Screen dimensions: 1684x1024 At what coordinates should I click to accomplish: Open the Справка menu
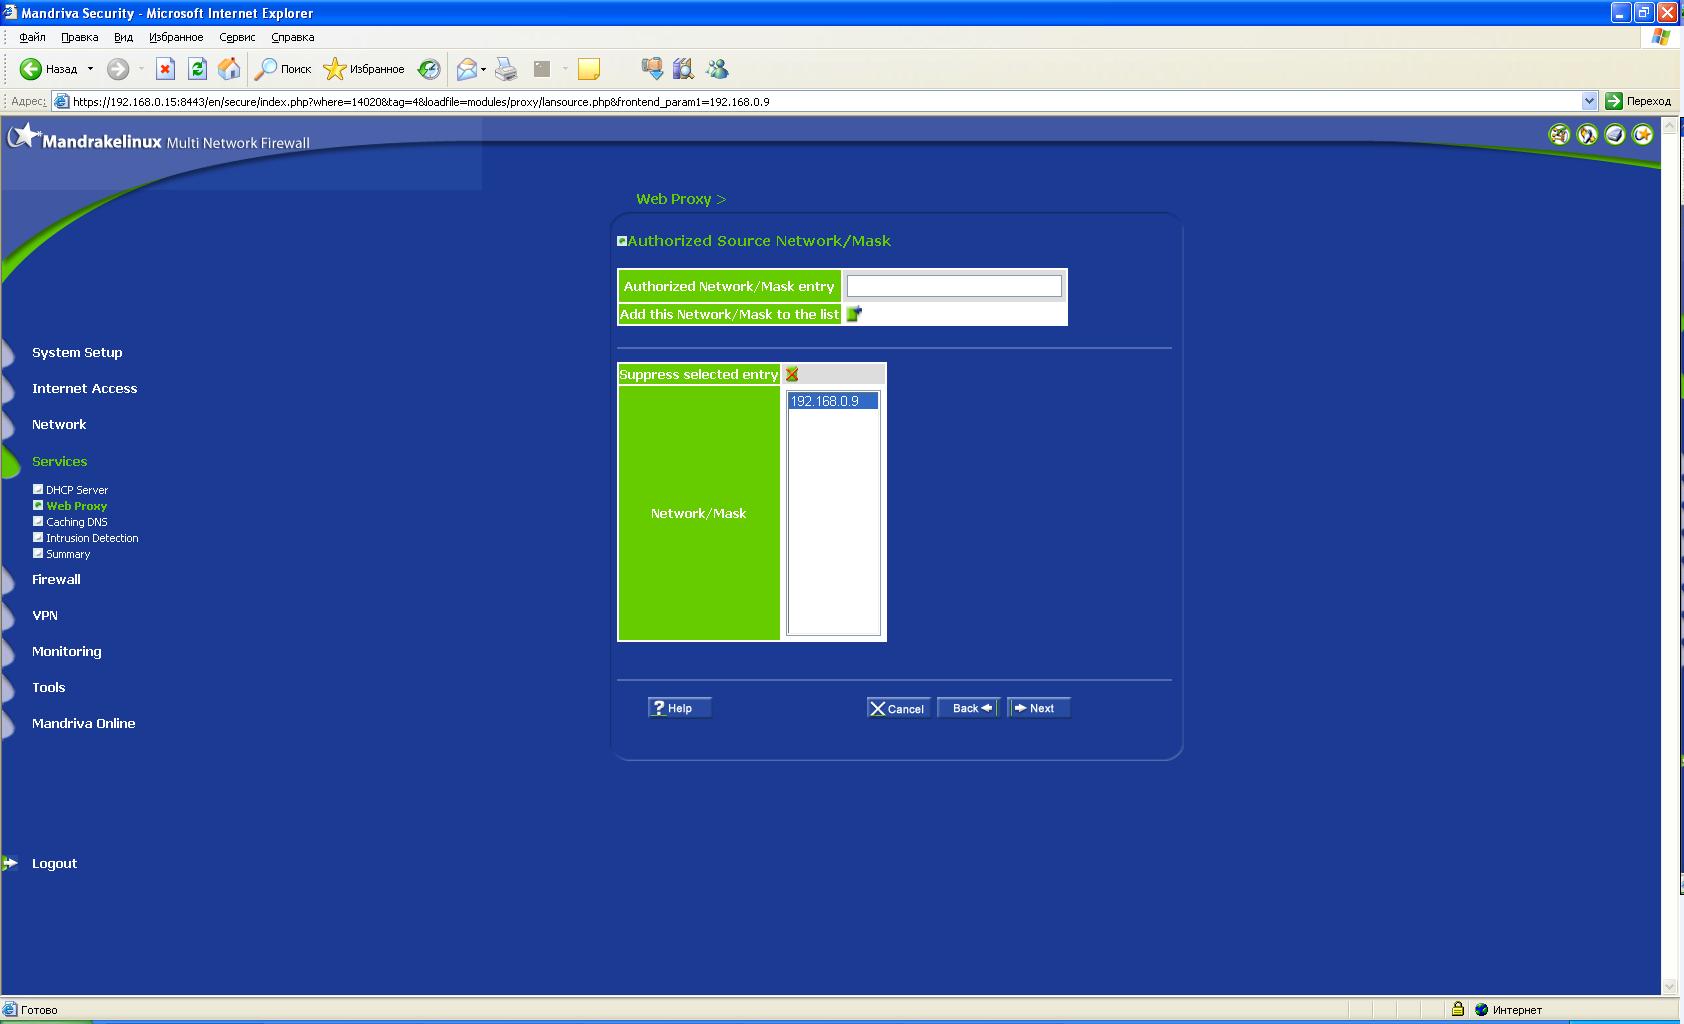(292, 37)
